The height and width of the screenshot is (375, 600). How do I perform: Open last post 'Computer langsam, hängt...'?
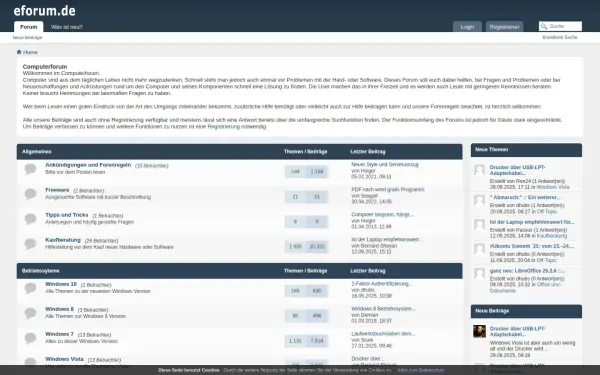pos(382,214)
